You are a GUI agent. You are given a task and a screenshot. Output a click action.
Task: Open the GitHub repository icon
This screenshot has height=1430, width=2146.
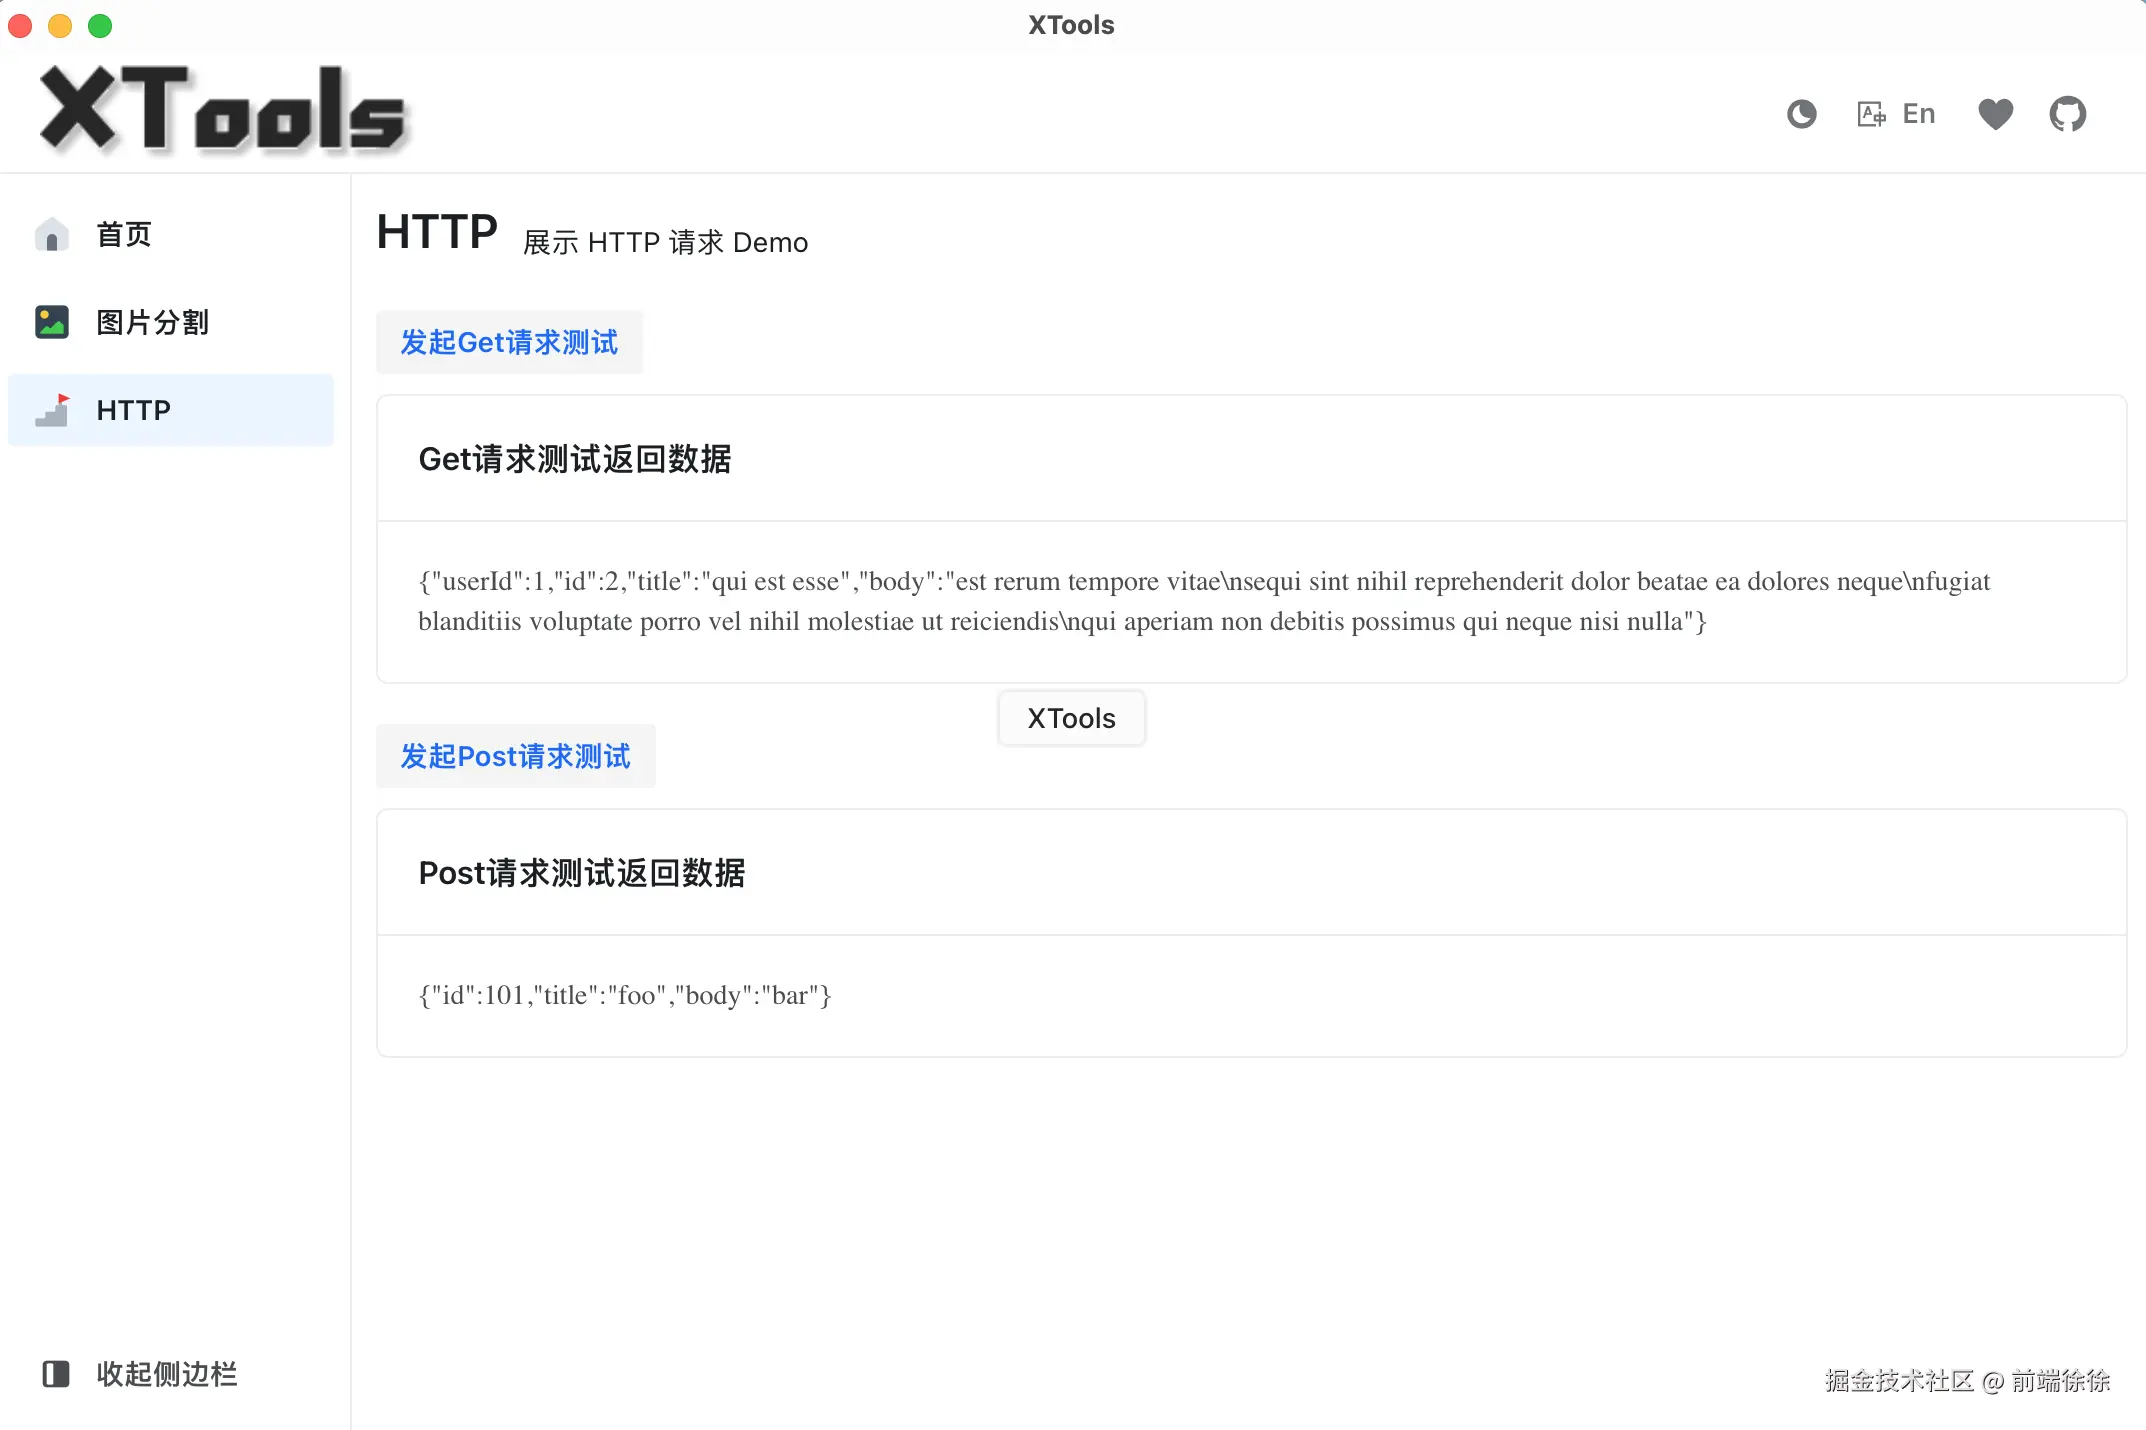[x=2067, y=113]
